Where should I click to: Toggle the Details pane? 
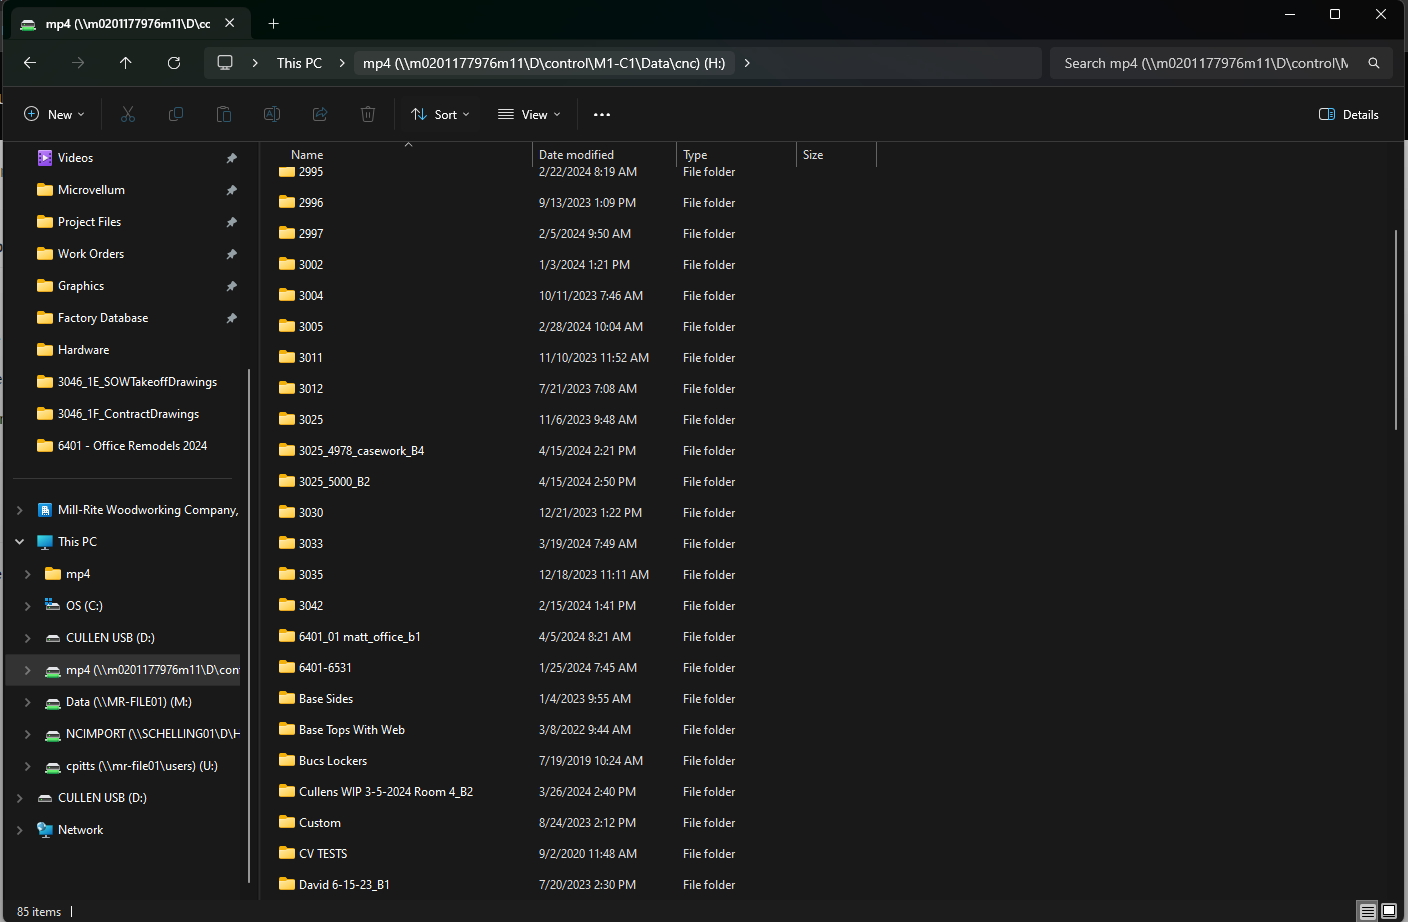click(1349, 114)
